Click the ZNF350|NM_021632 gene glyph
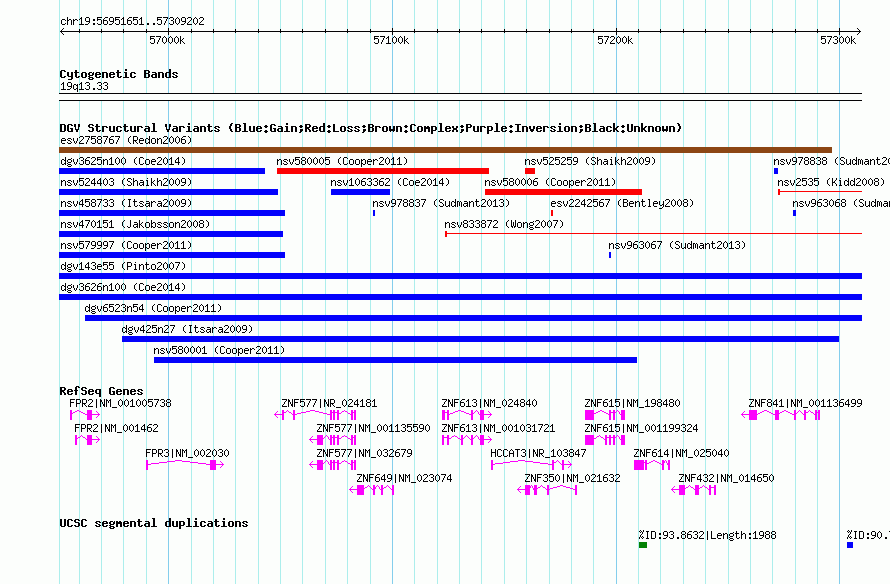890x584 pixels. (547, 490)
